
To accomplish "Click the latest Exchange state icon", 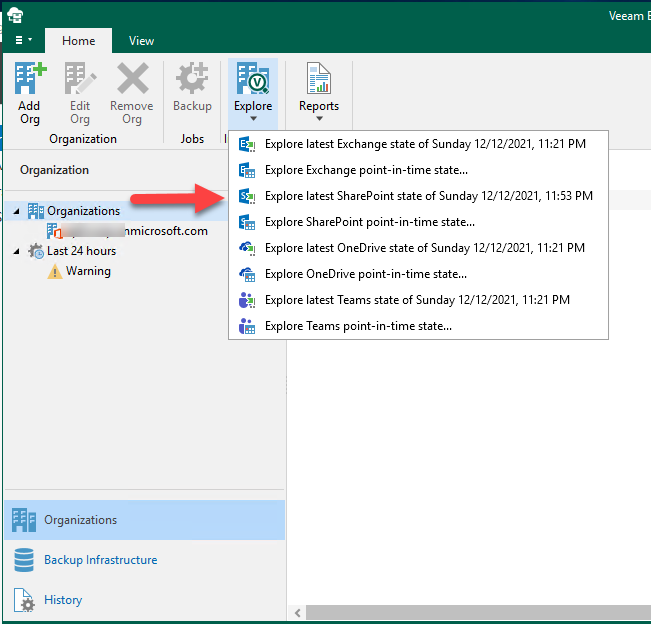I will [x=247, y=144].
